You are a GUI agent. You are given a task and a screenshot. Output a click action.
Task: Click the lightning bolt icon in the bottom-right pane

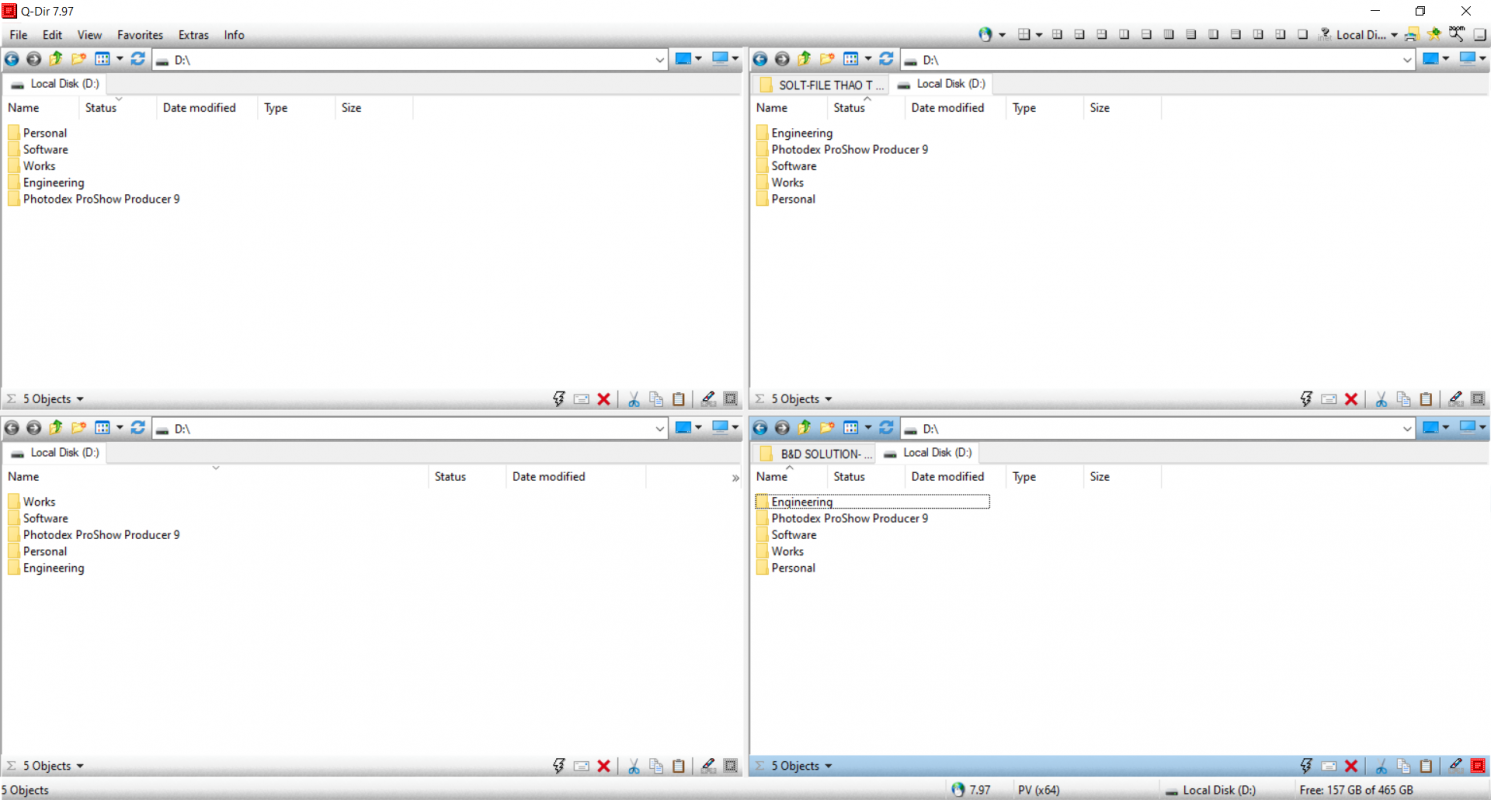1307,766
